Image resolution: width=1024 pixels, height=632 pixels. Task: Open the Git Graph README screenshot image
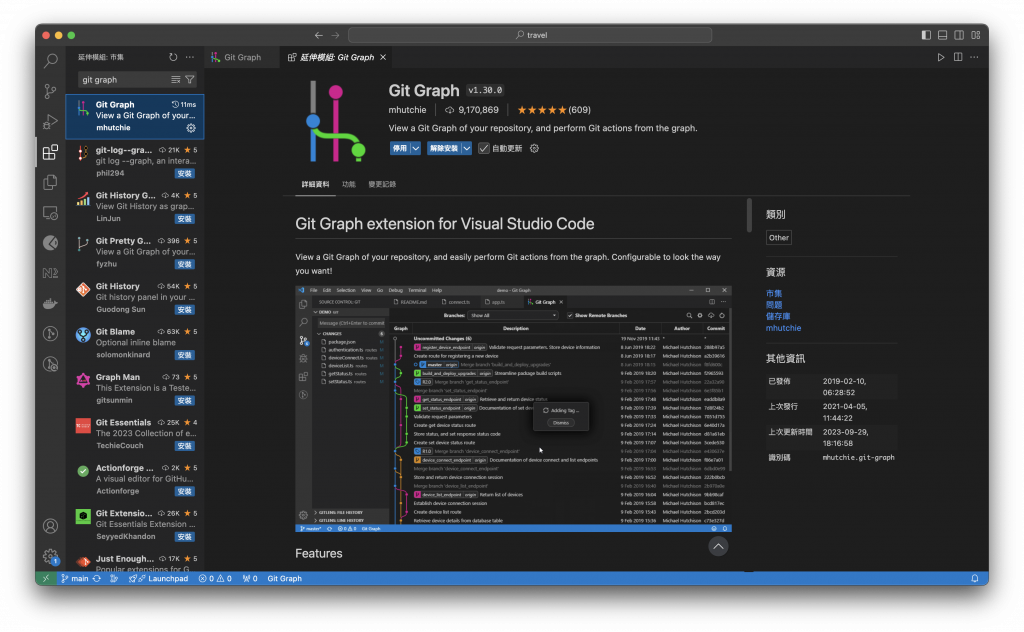click(513, 409)
